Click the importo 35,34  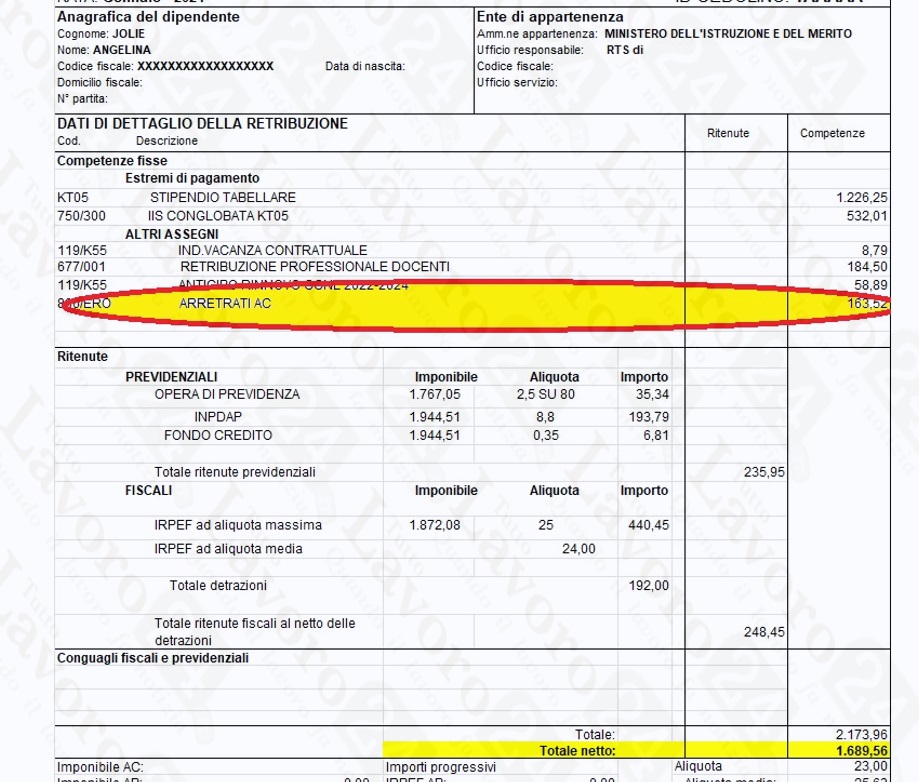coord(652,395)
